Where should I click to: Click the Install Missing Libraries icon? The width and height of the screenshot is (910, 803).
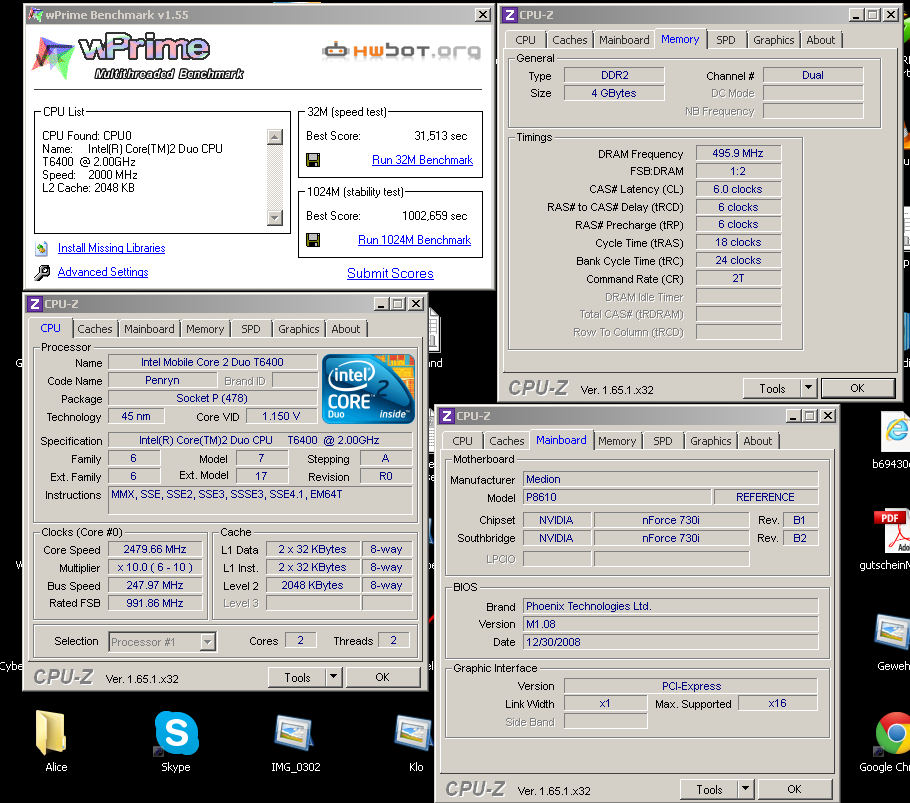[x=42, y=248]
